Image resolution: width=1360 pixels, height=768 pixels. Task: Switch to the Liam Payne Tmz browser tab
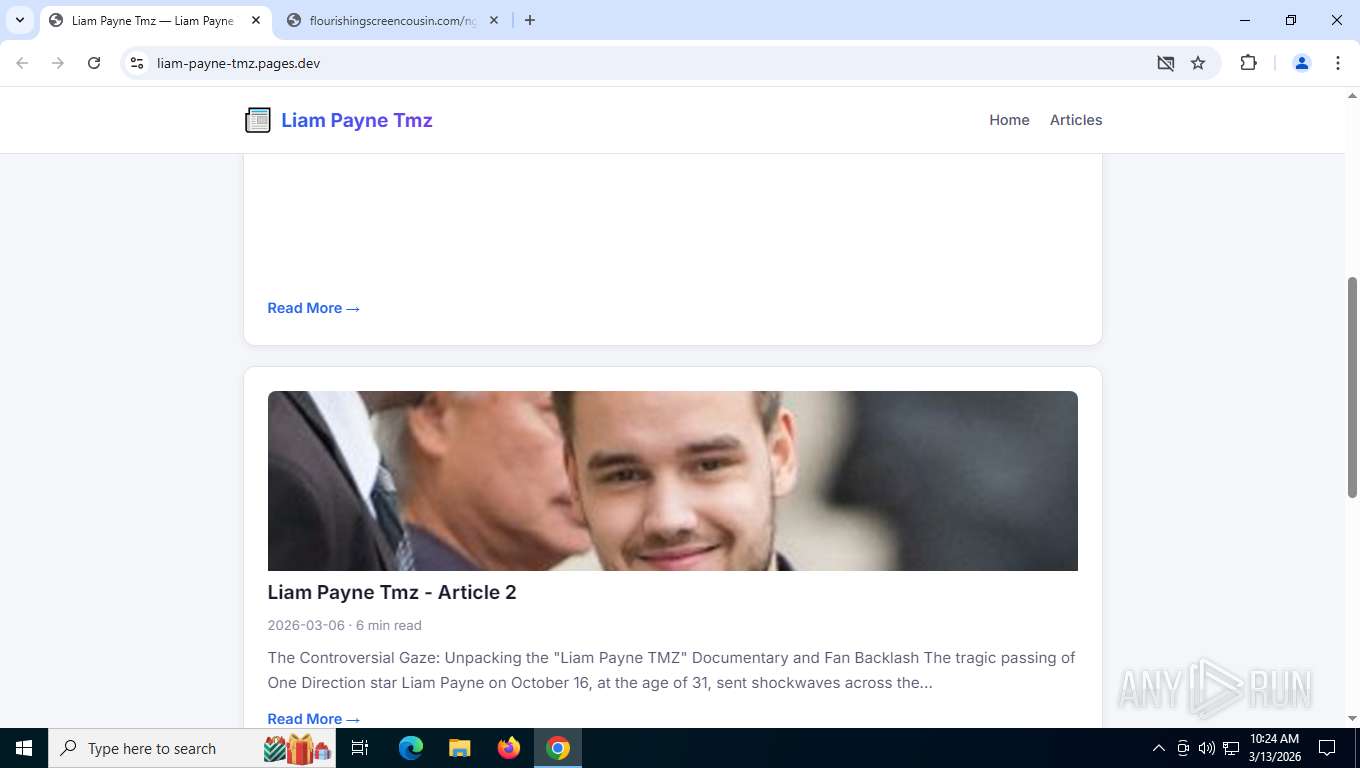[x=153, y=20]
